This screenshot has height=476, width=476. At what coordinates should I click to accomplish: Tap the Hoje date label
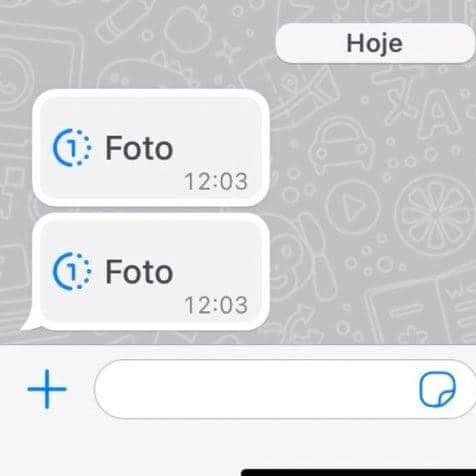(375, 43)
